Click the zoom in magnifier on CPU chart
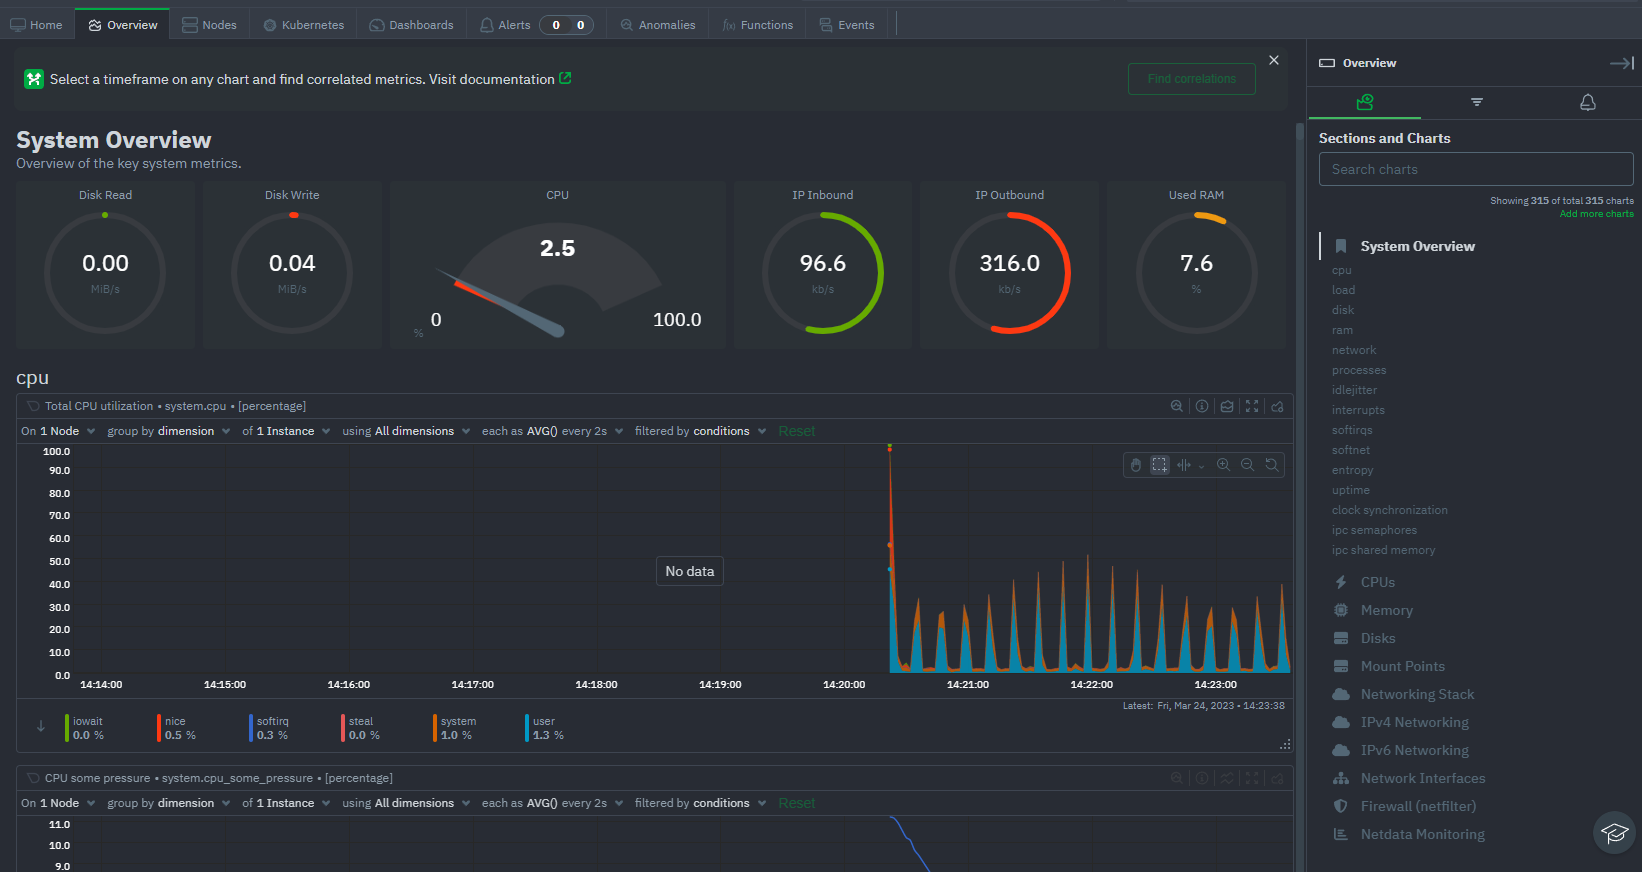 (1223, 465)
